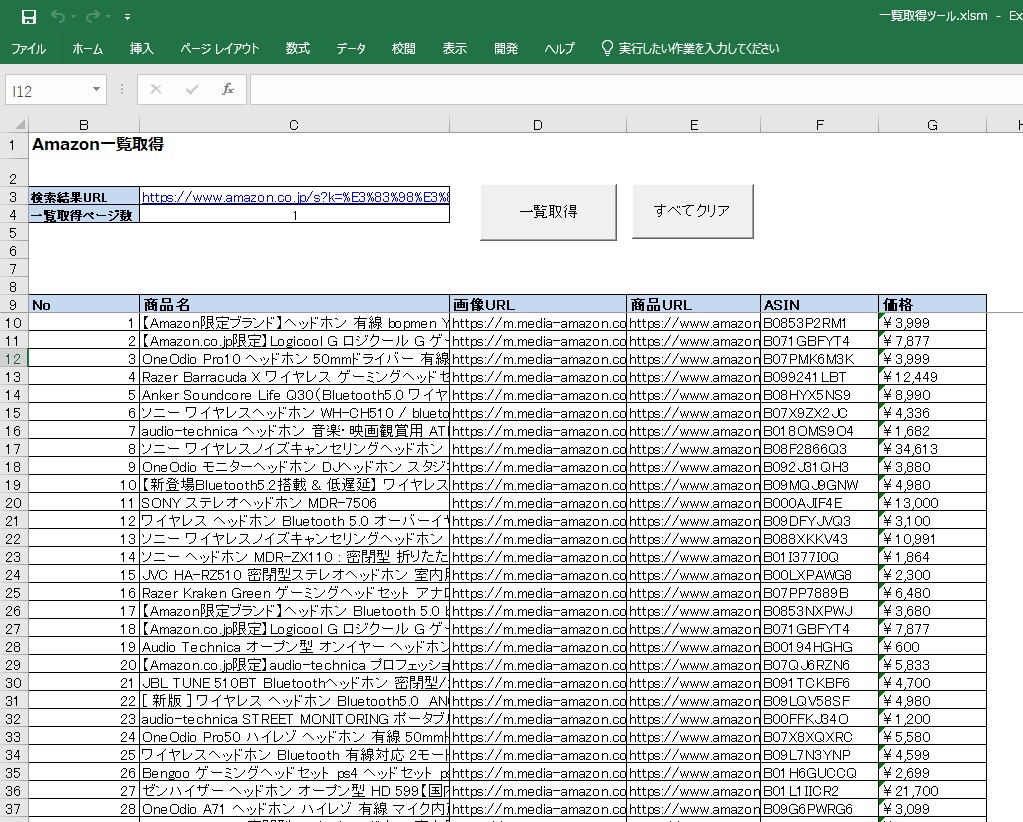Click the Select All corner triangle
Viewport: 1023px width, 822px height.
click(19, 124)
